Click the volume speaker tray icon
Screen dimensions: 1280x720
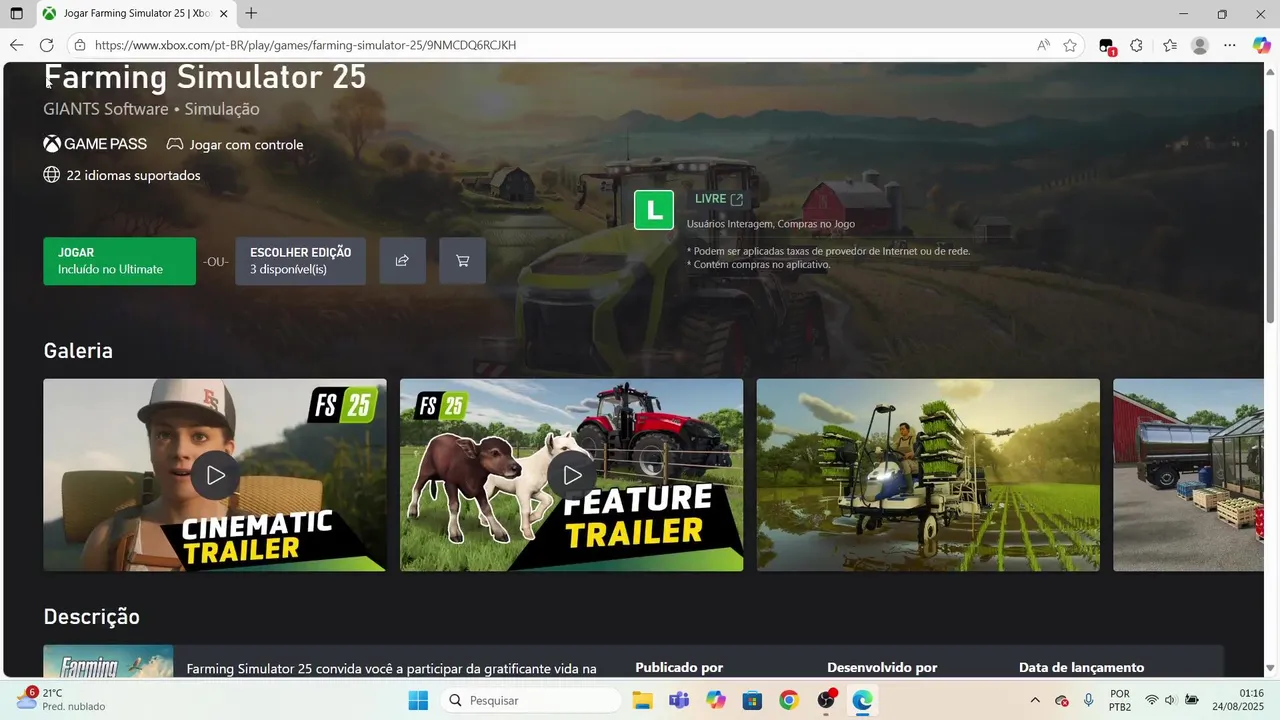[1171, 700]
